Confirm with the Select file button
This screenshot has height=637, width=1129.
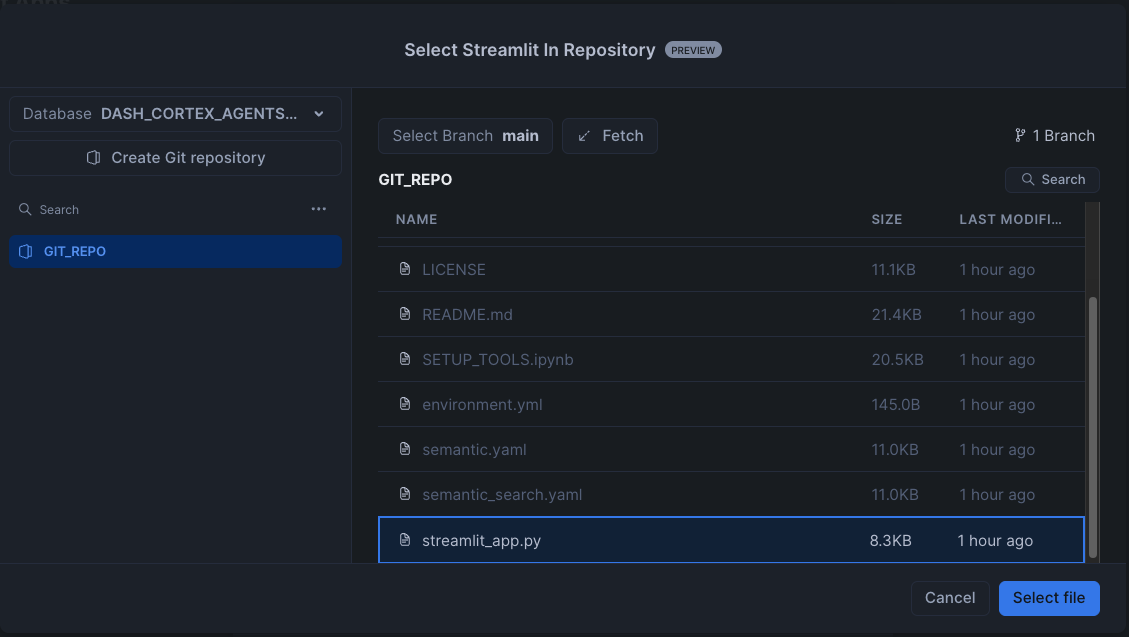coord(1049,598)
